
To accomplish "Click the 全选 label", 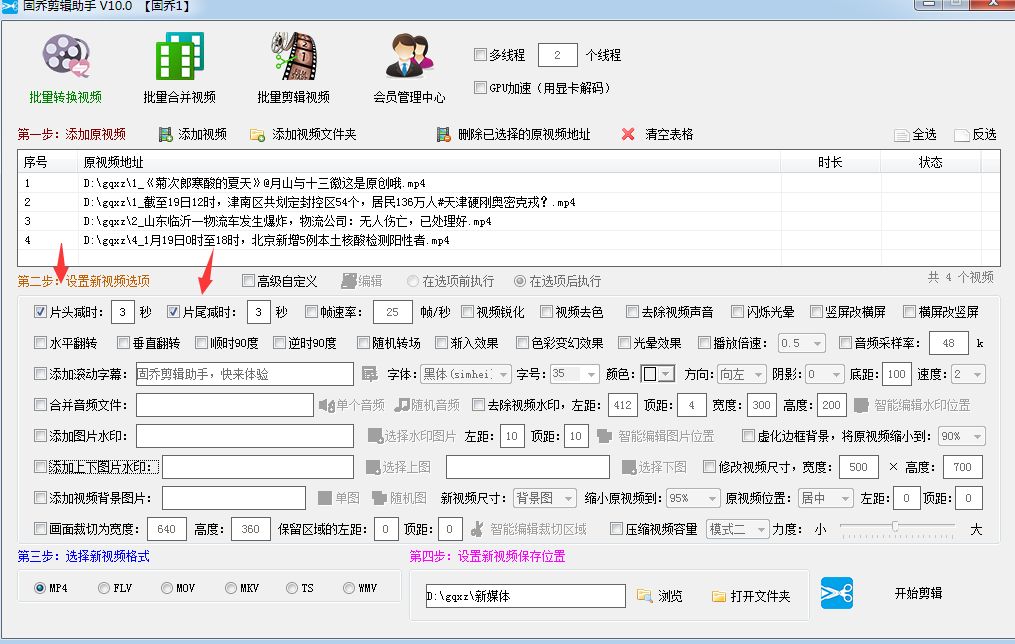I will point(924,135).
